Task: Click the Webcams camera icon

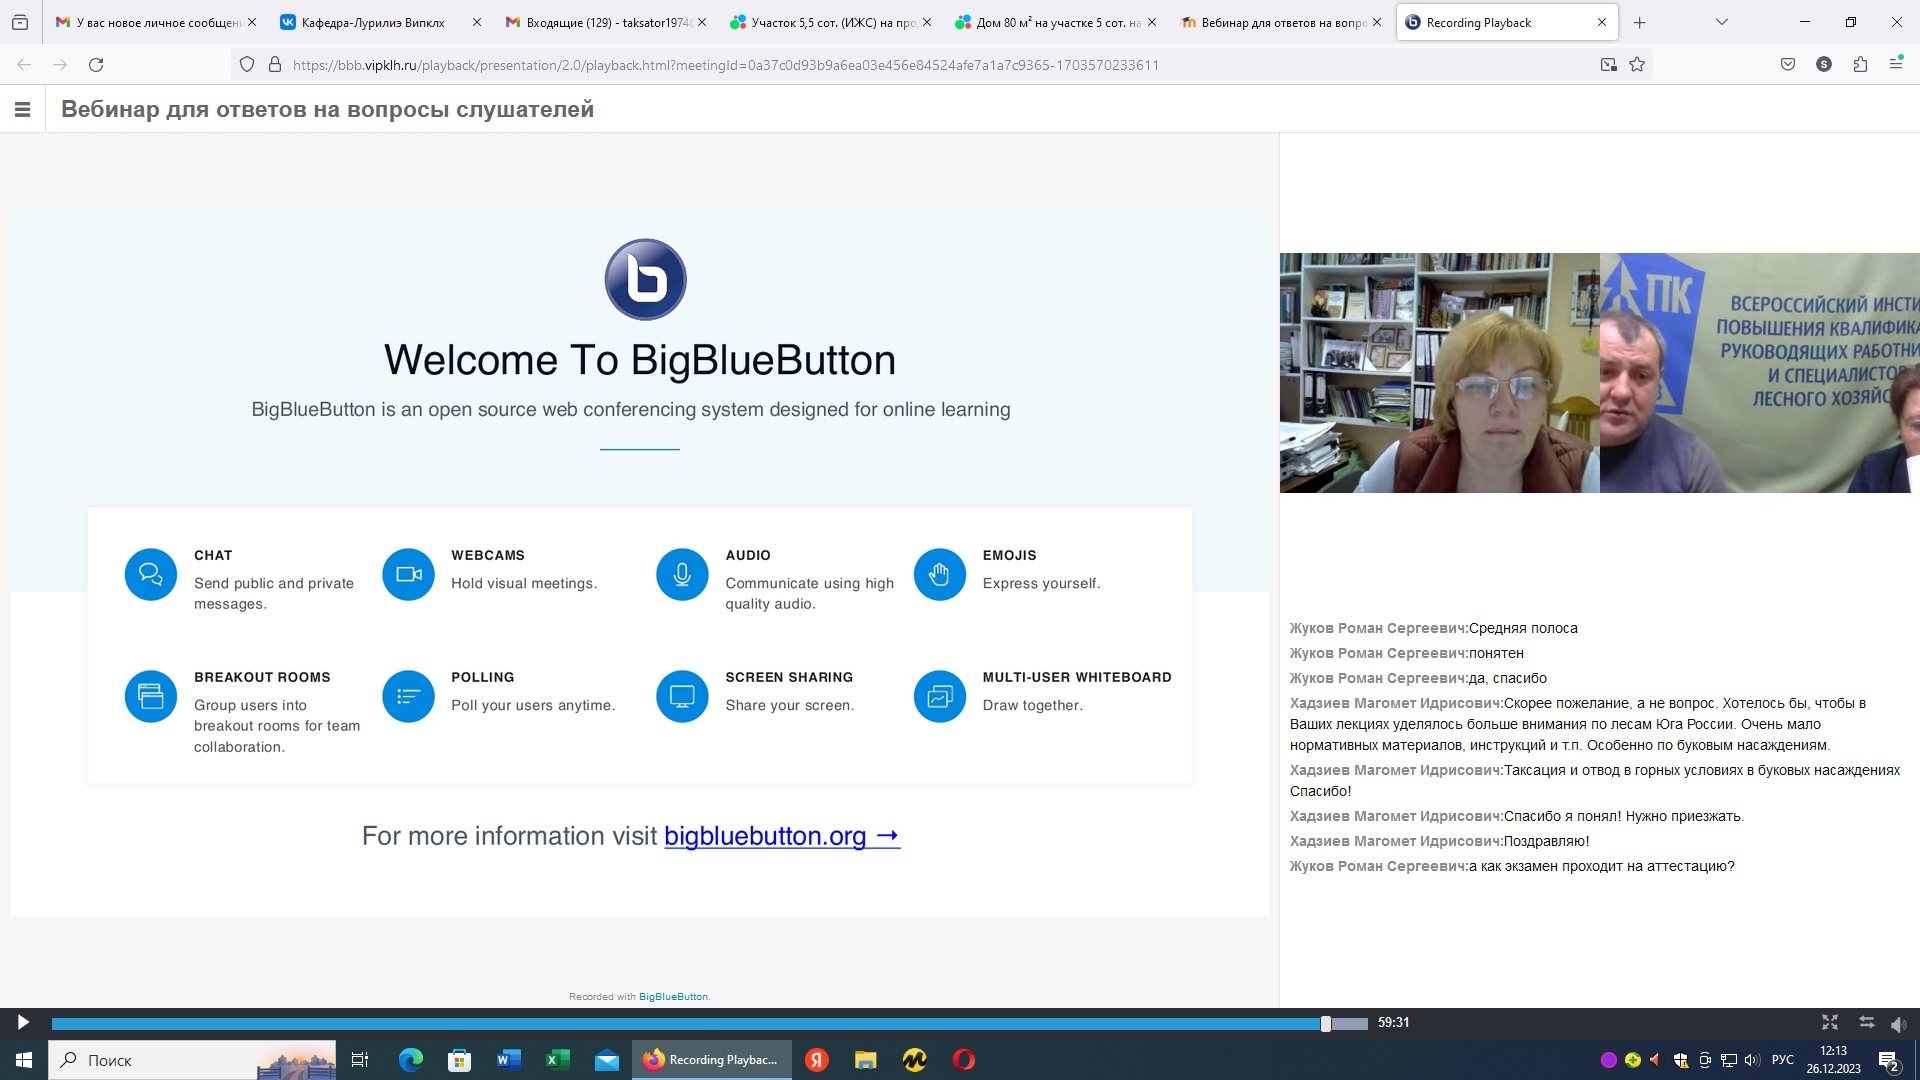Action: click(x=408, y=575)
